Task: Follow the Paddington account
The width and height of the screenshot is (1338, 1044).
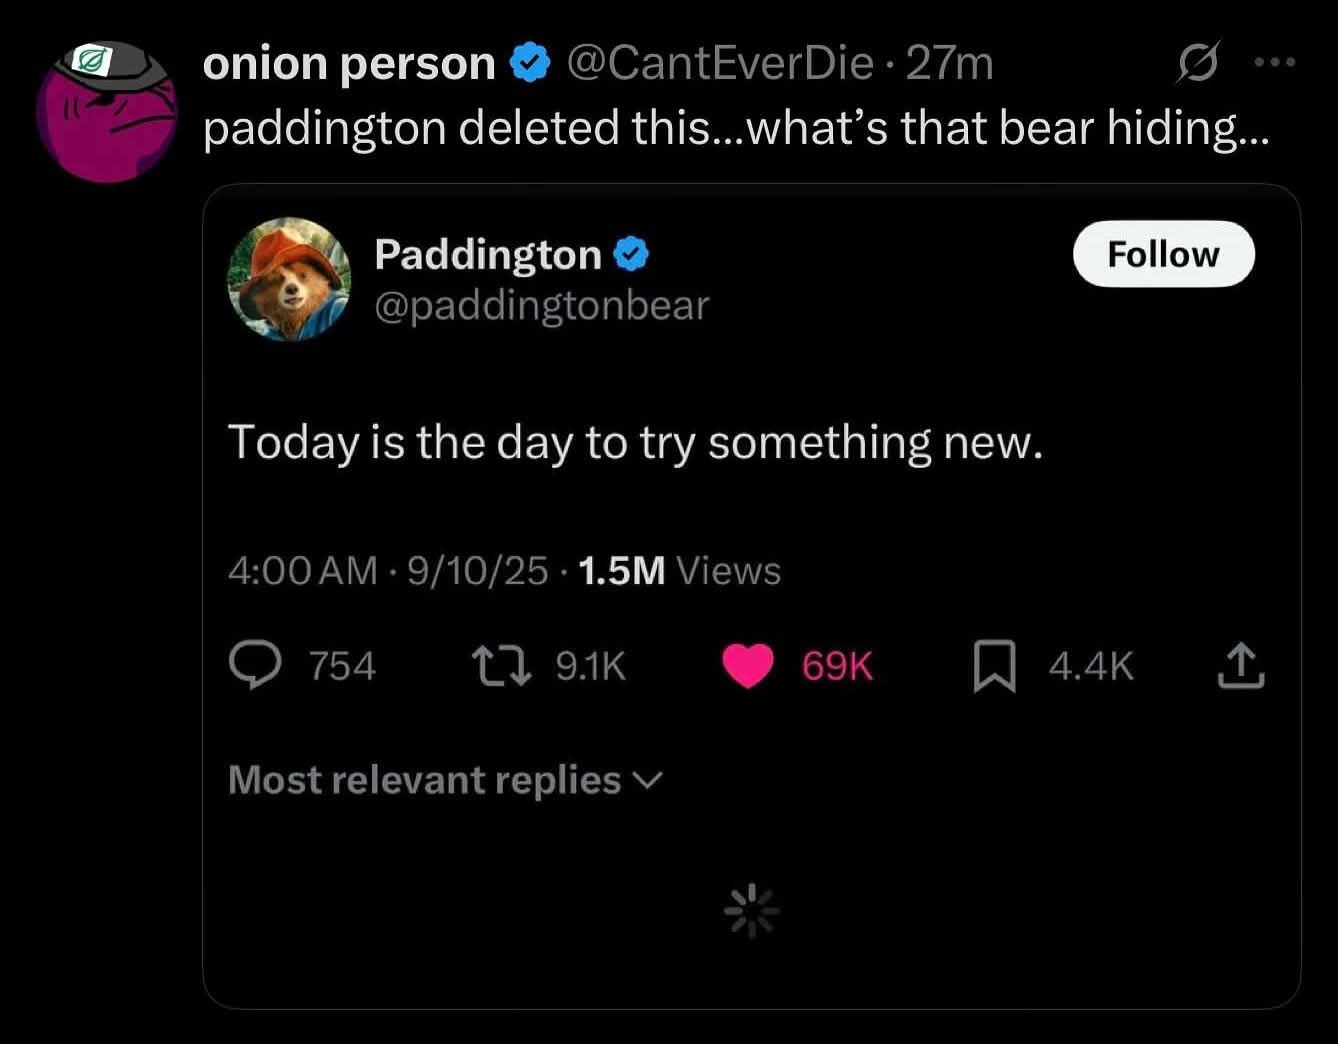Action: (1163, 254)
